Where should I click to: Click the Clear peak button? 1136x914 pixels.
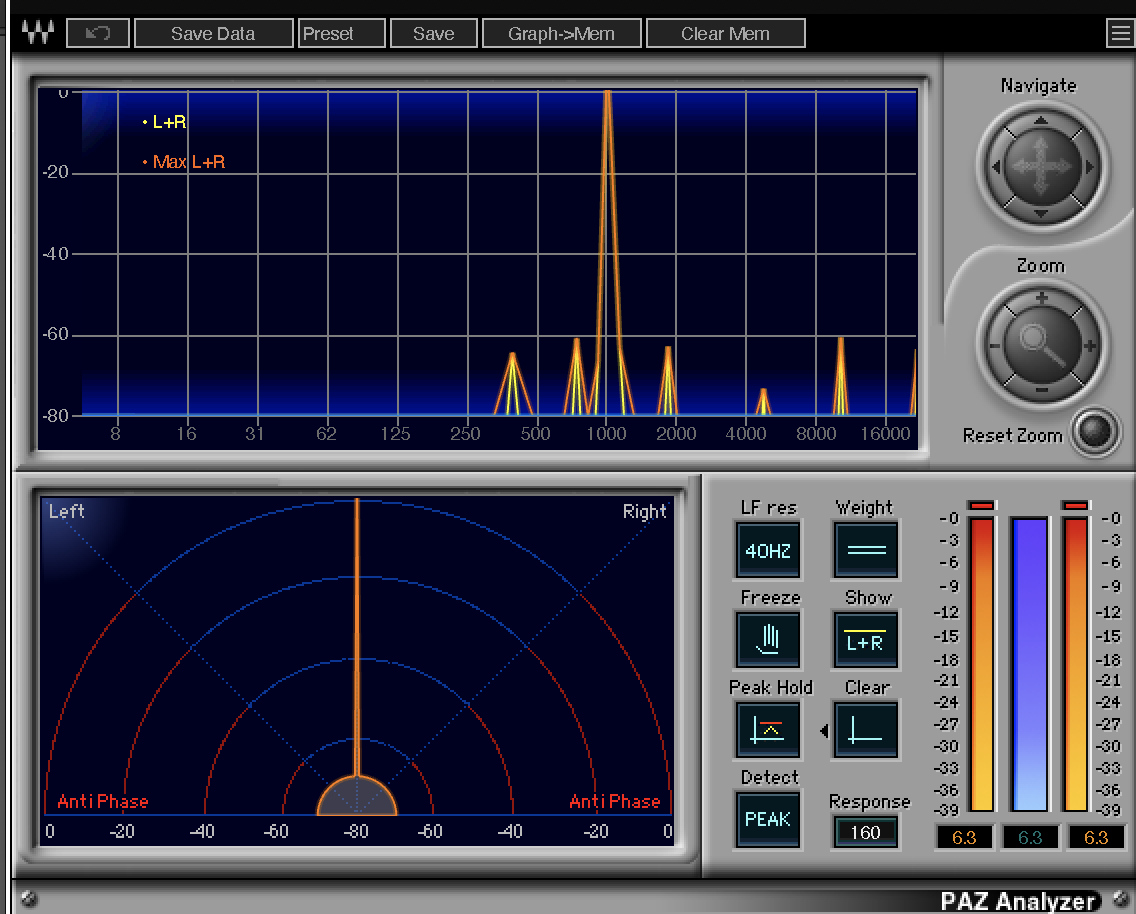click(866, 730)
